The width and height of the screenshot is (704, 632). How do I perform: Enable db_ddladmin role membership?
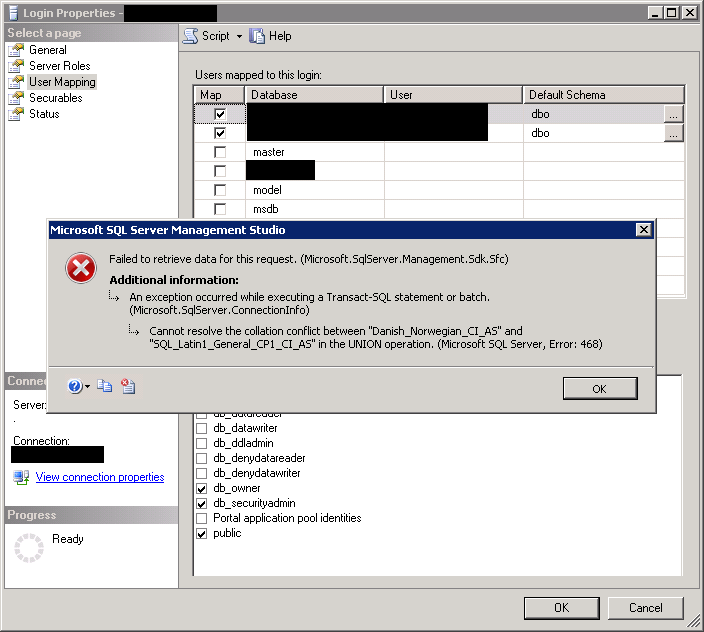(202, 443)
